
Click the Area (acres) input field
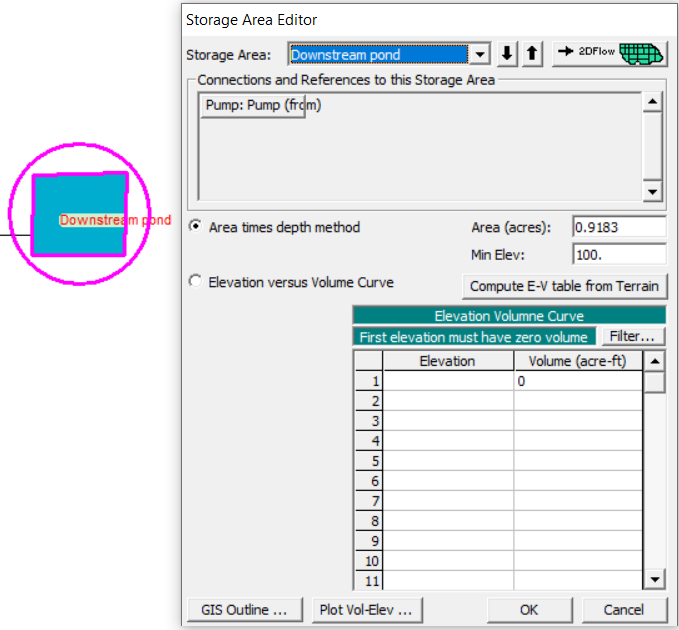[619, 227]
